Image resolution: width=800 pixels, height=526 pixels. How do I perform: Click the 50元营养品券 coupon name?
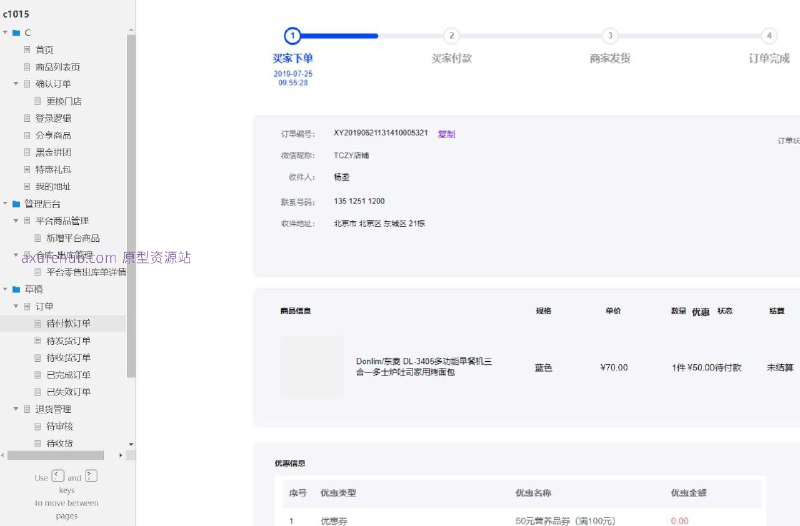click(x=565, y=521)
